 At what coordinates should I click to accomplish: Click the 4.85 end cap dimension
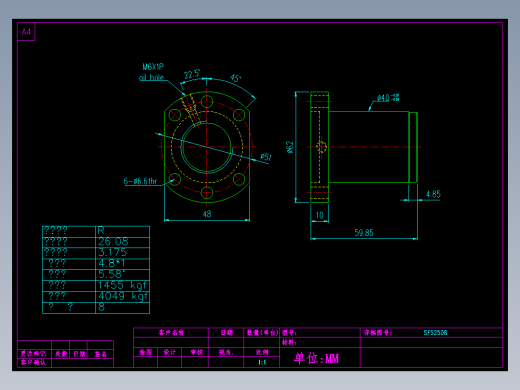[x=433, y=194]
